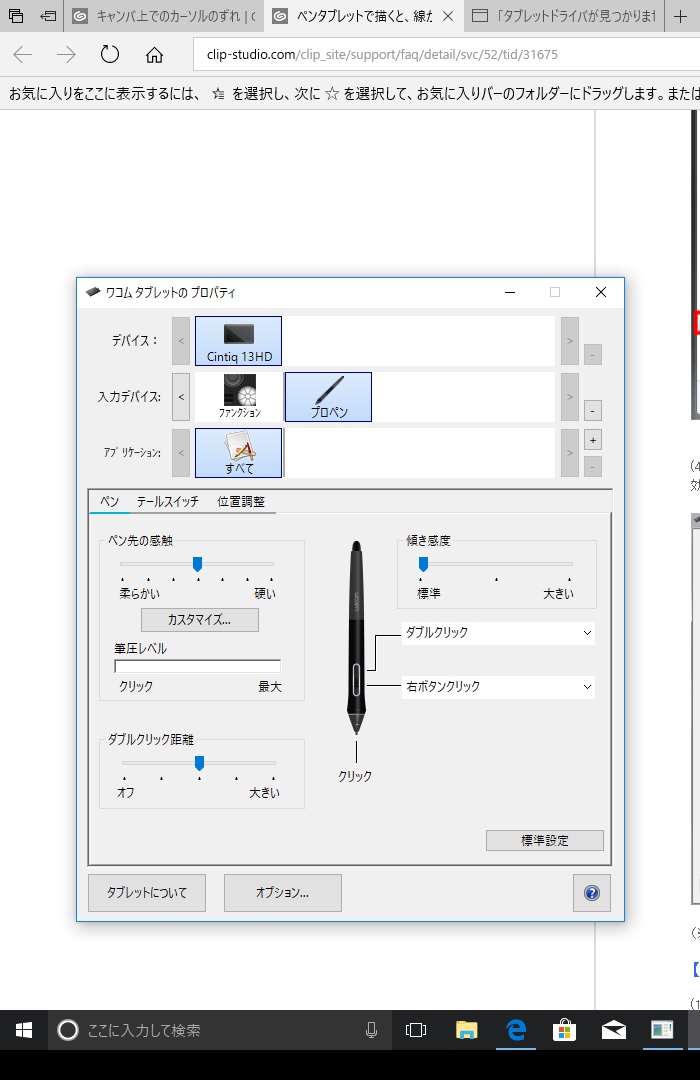The width and height of the screenshot is (700, 1086).
Task: Select the プロペン tool icon
Action: [x=328, y=397]
